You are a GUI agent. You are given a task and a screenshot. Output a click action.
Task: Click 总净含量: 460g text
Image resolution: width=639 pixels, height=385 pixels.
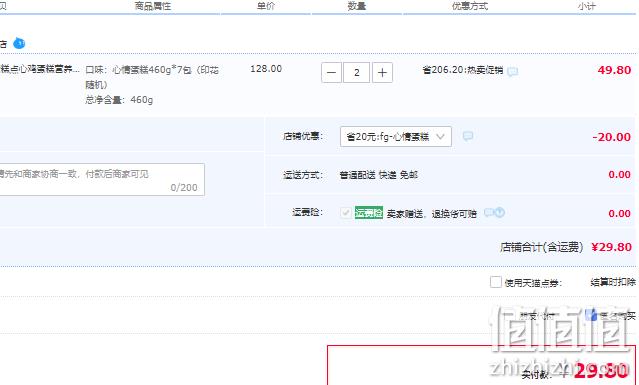point(119,100)
